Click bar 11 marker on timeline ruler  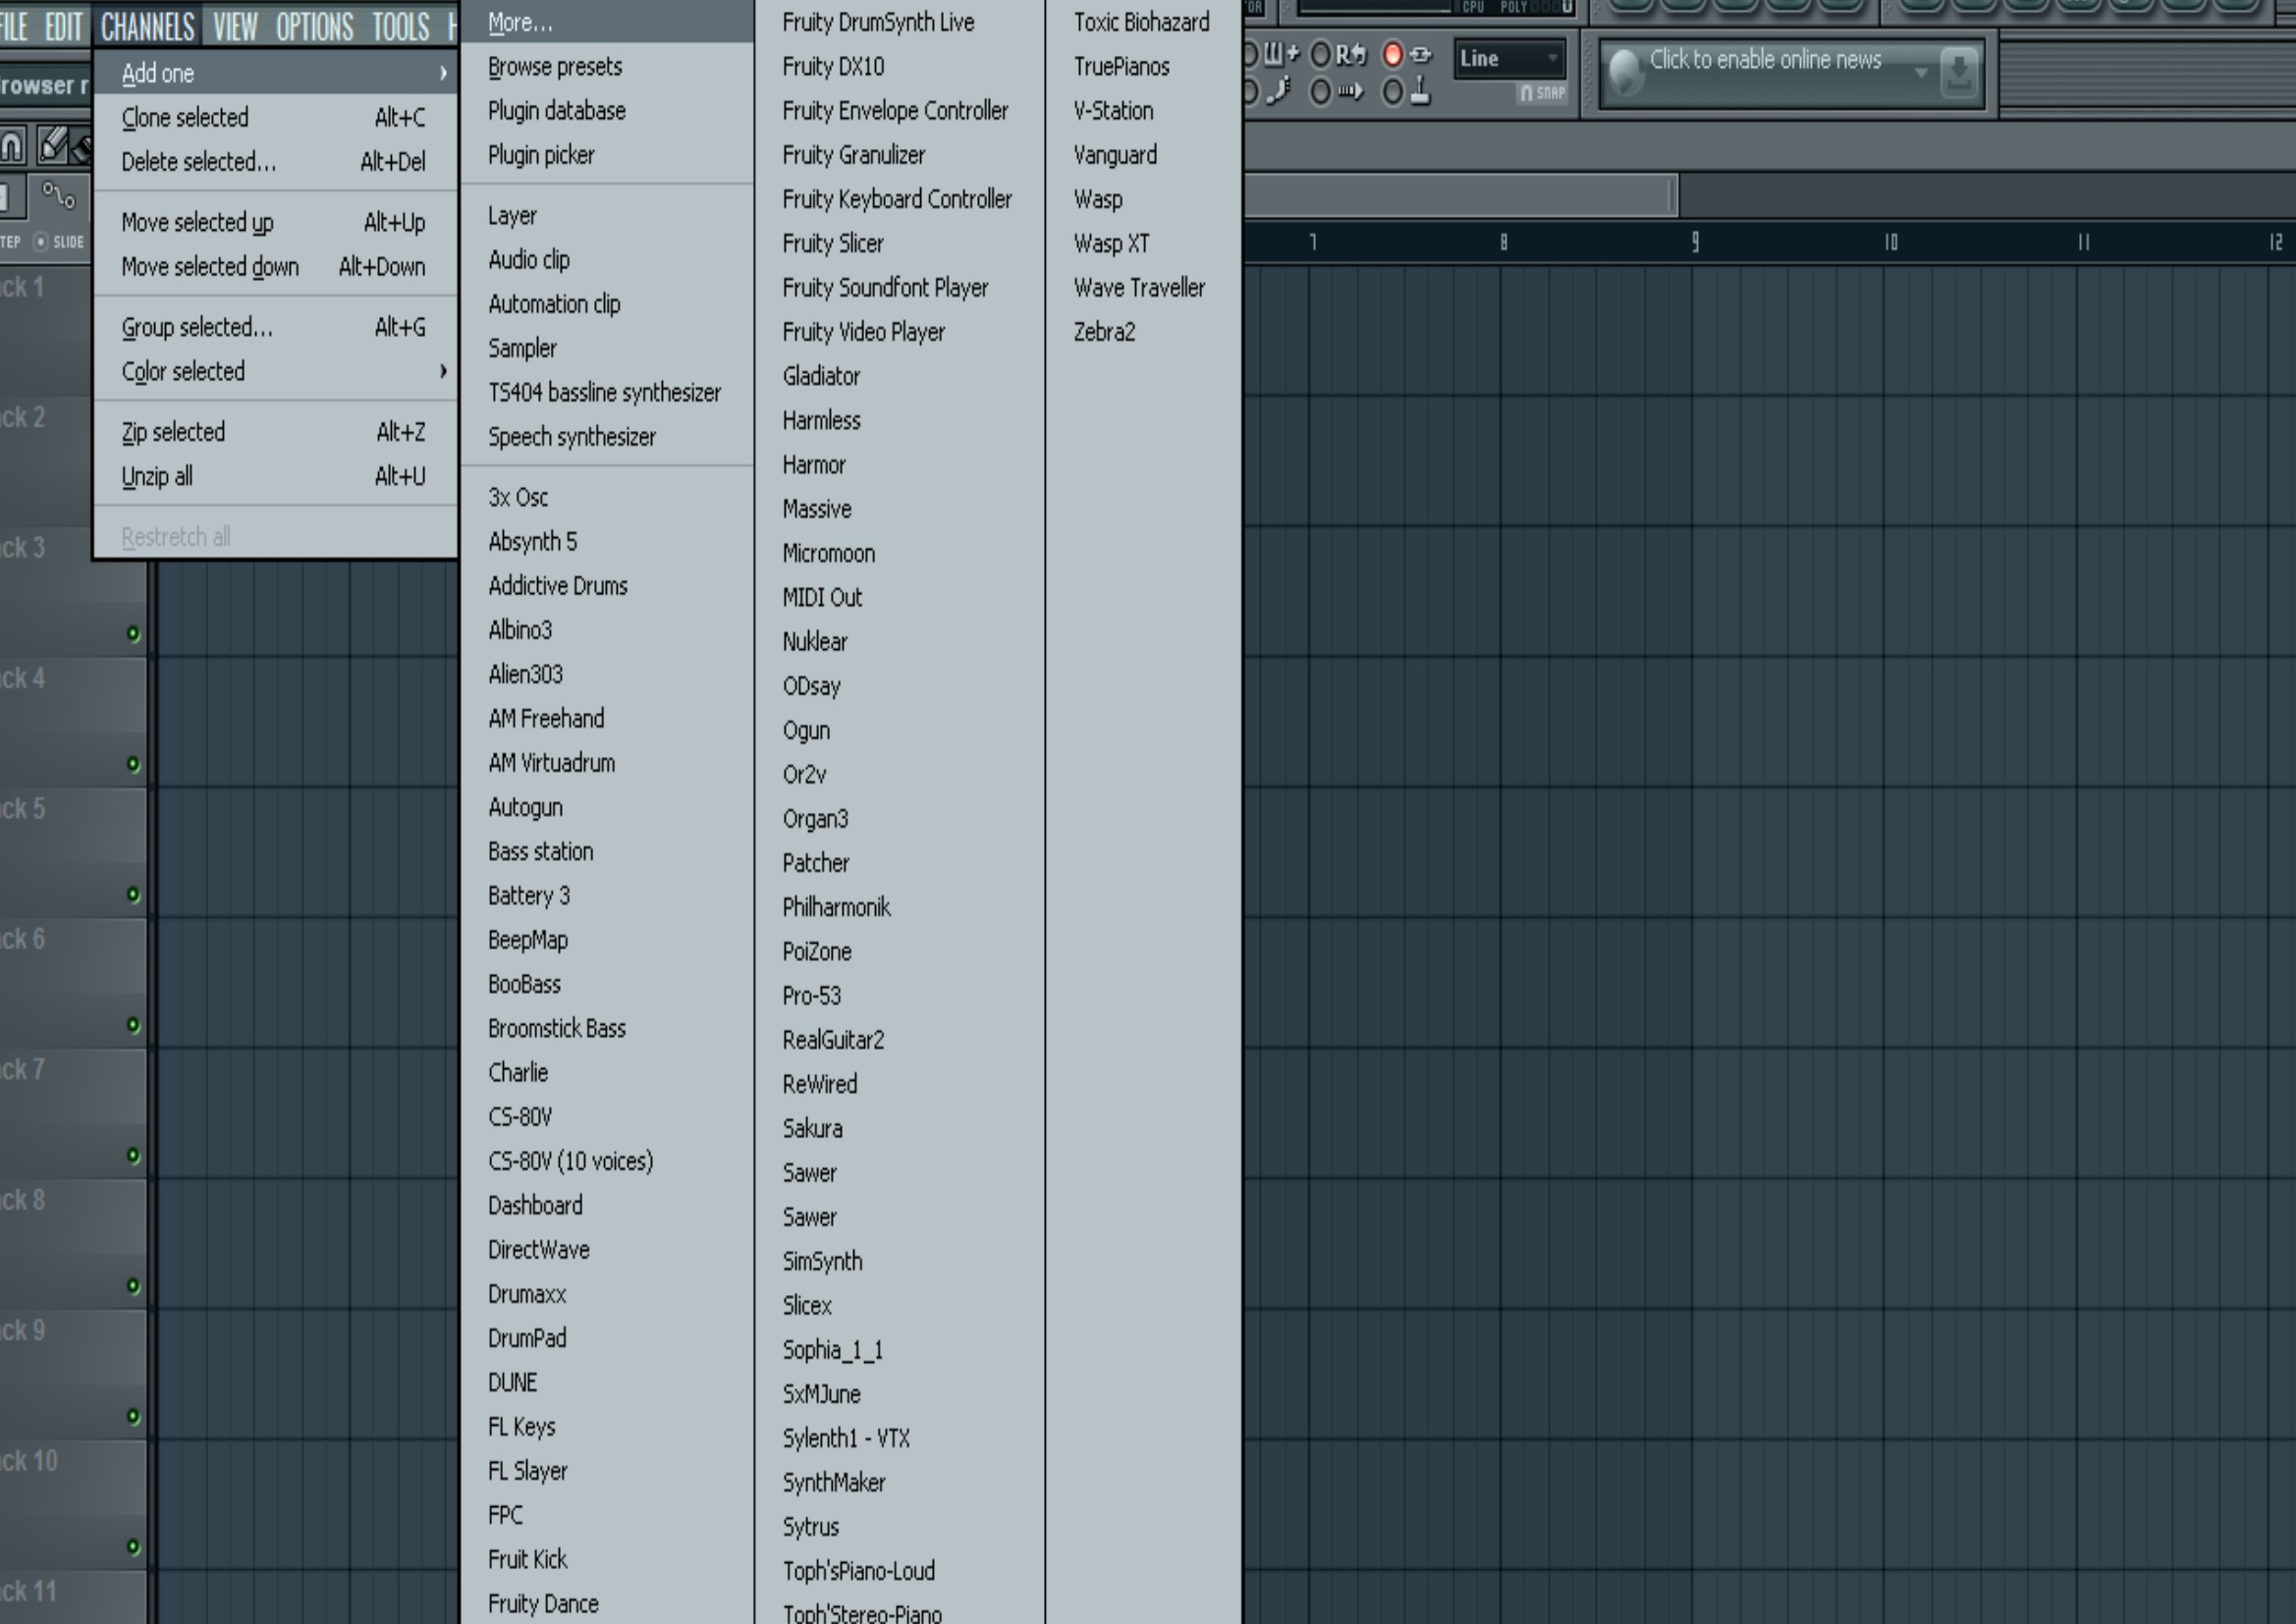2083,241
